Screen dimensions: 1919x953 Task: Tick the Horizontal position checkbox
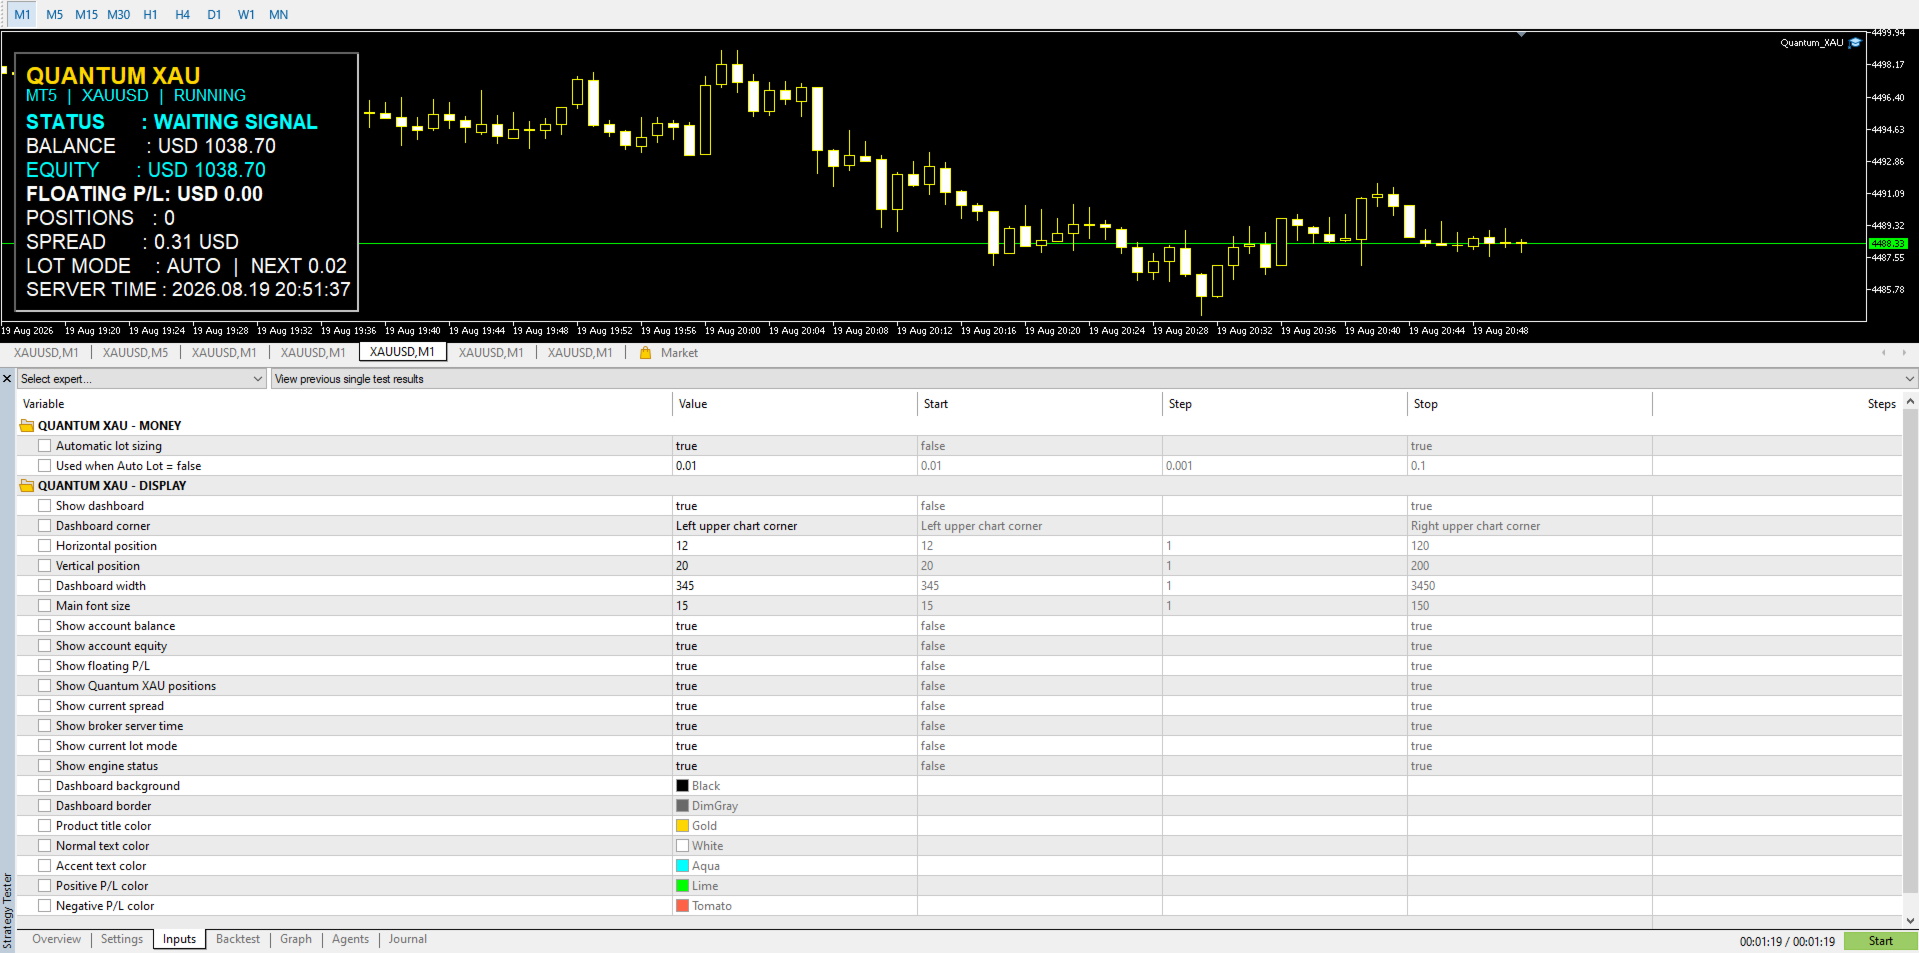tap(44, 546)
